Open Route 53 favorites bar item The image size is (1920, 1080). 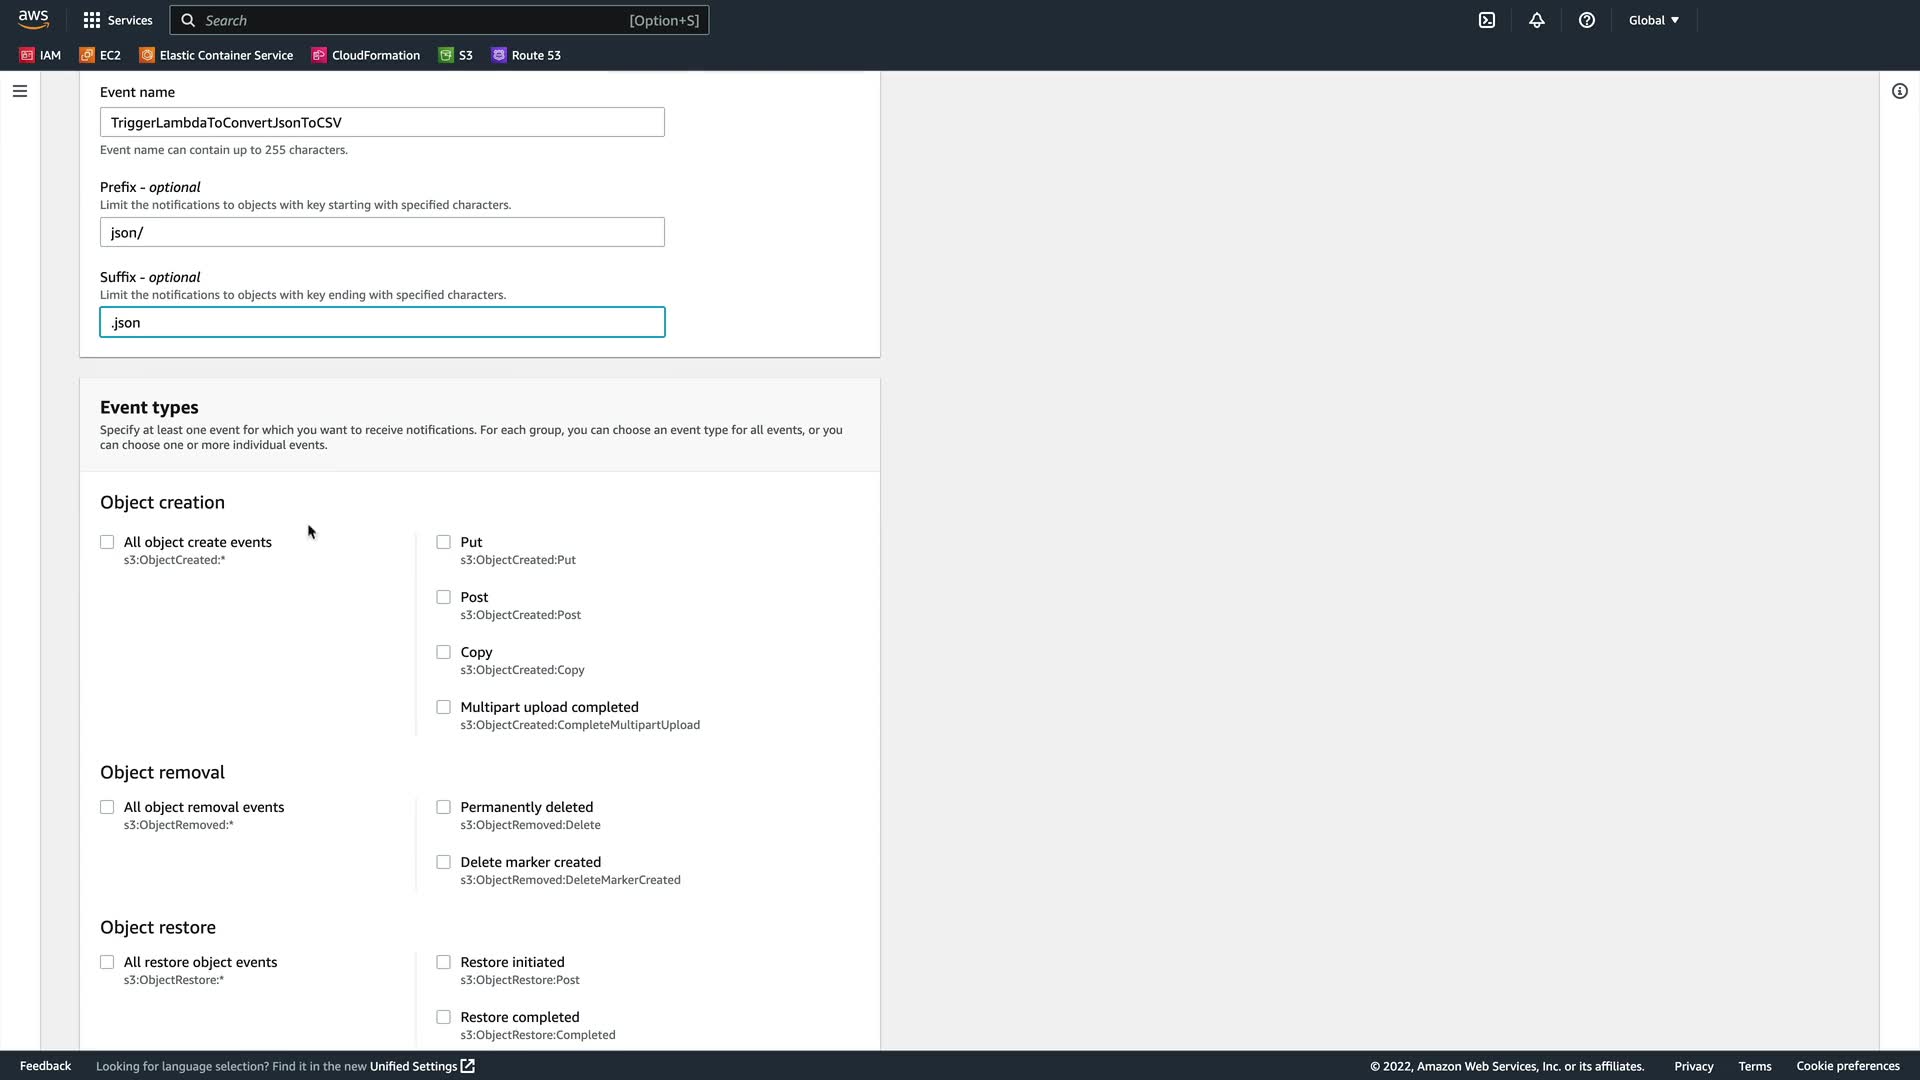click(526, 55)
